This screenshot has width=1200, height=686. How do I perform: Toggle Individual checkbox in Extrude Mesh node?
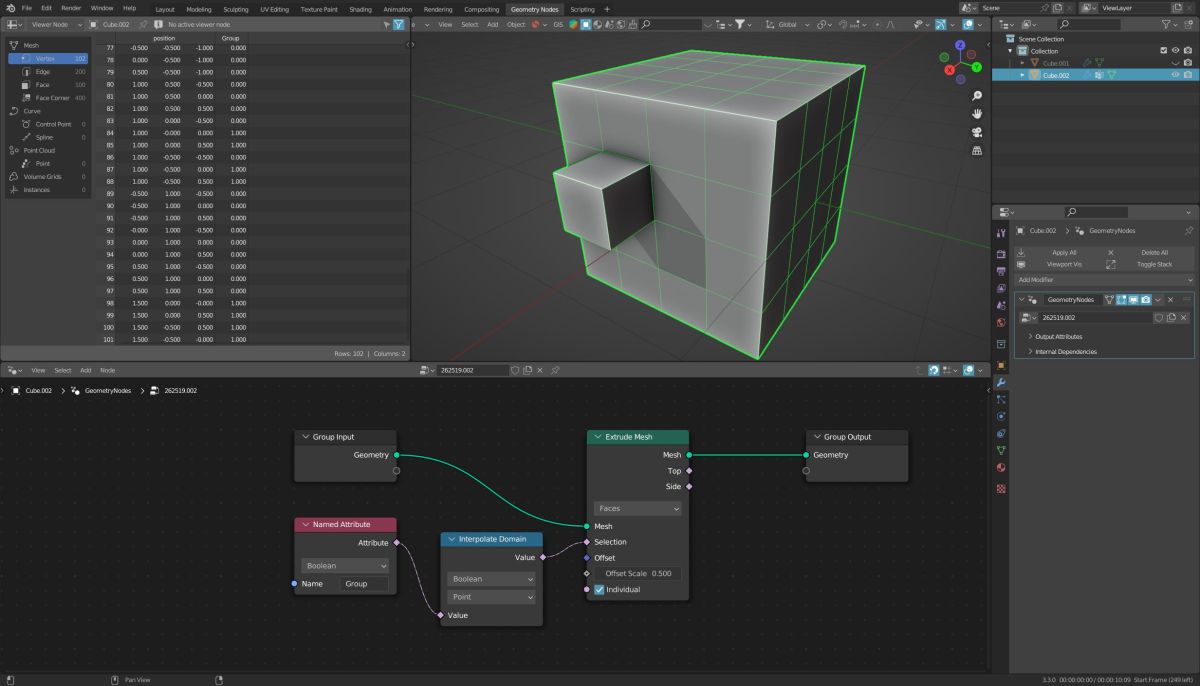pyautogui.click(x=599, y=590)
